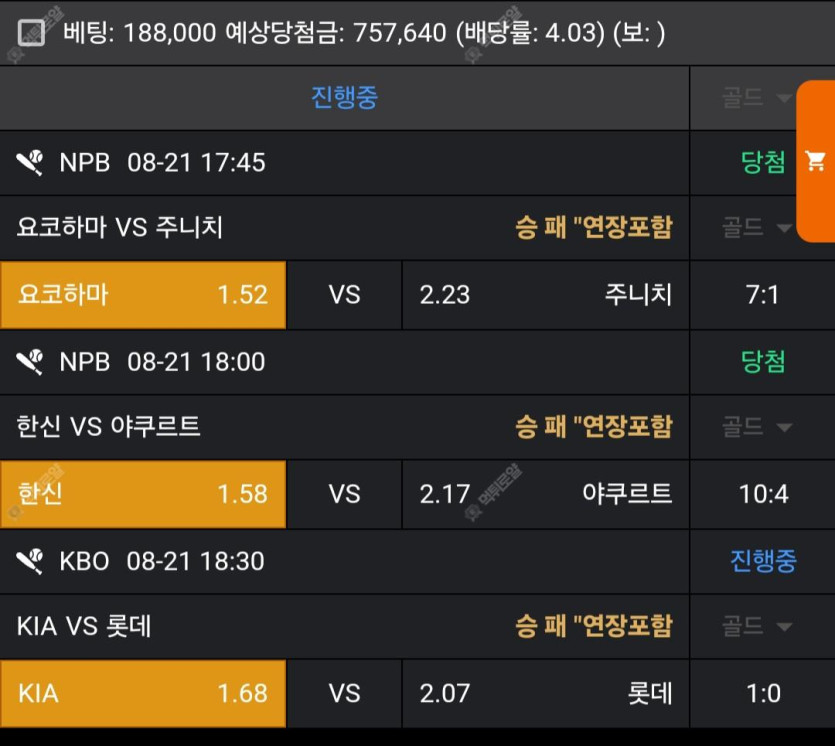Expand the 골드 dropdown for 요코하마 VS 주니치
Image resolution: width=835 pixels, height=746 pixels.
tap(757, 227)
